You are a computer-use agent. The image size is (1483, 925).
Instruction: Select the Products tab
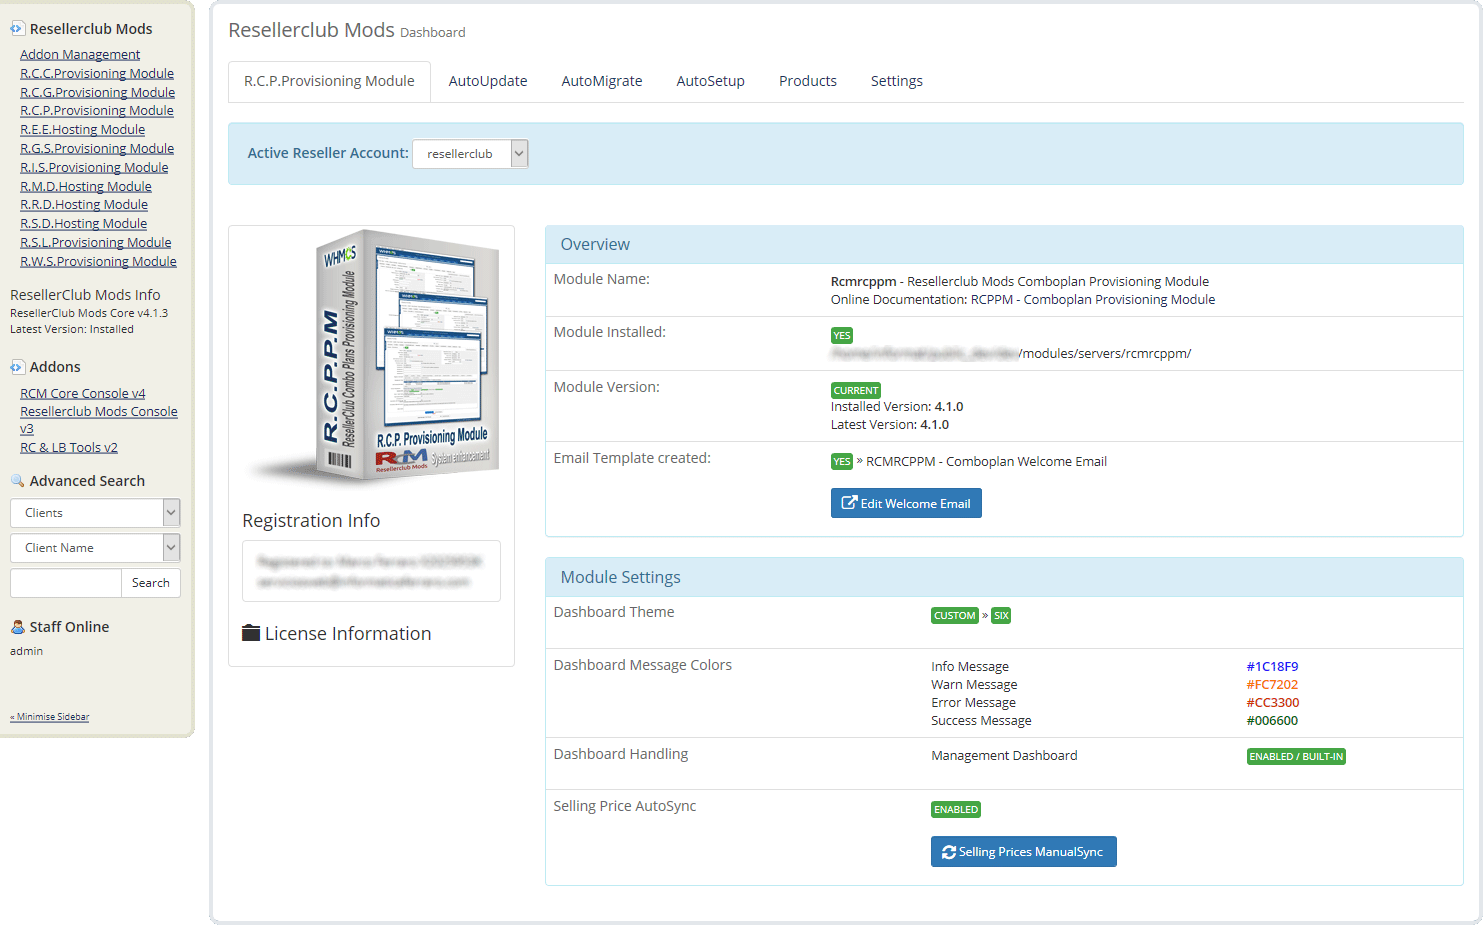pyautogui.click(x=808, y=81)
